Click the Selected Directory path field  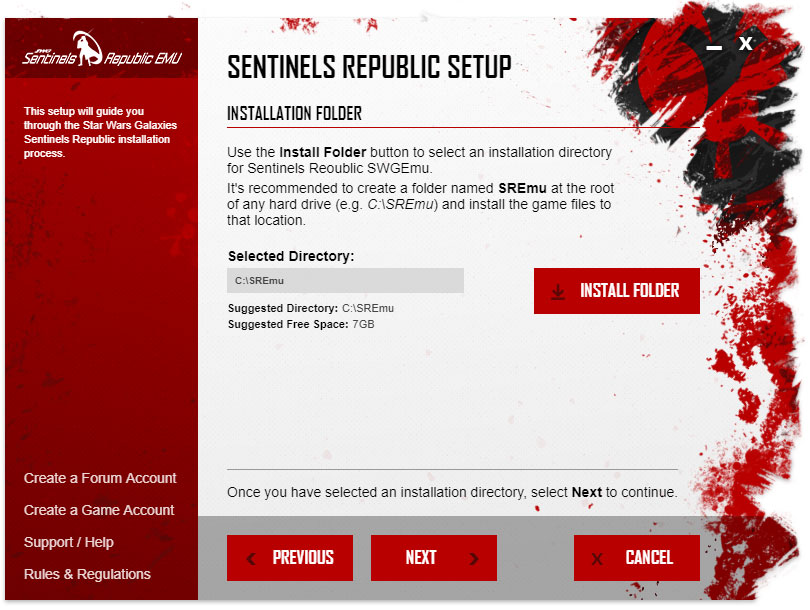click(345, 281)
